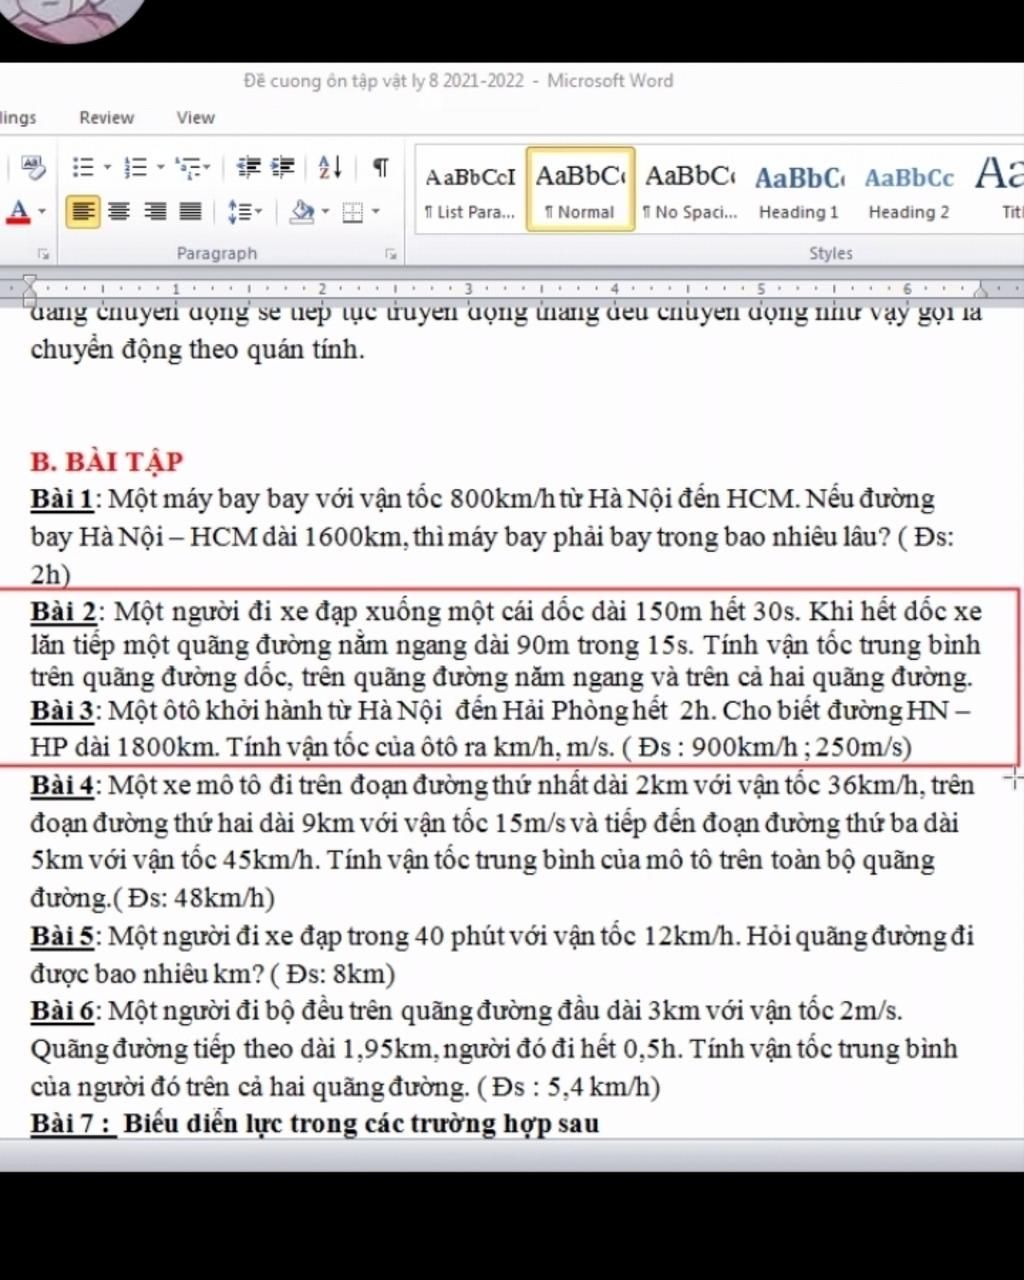
Task: Click the '( Đs : 5,4 km/h)' answer text
Action: click(568, 1087)
